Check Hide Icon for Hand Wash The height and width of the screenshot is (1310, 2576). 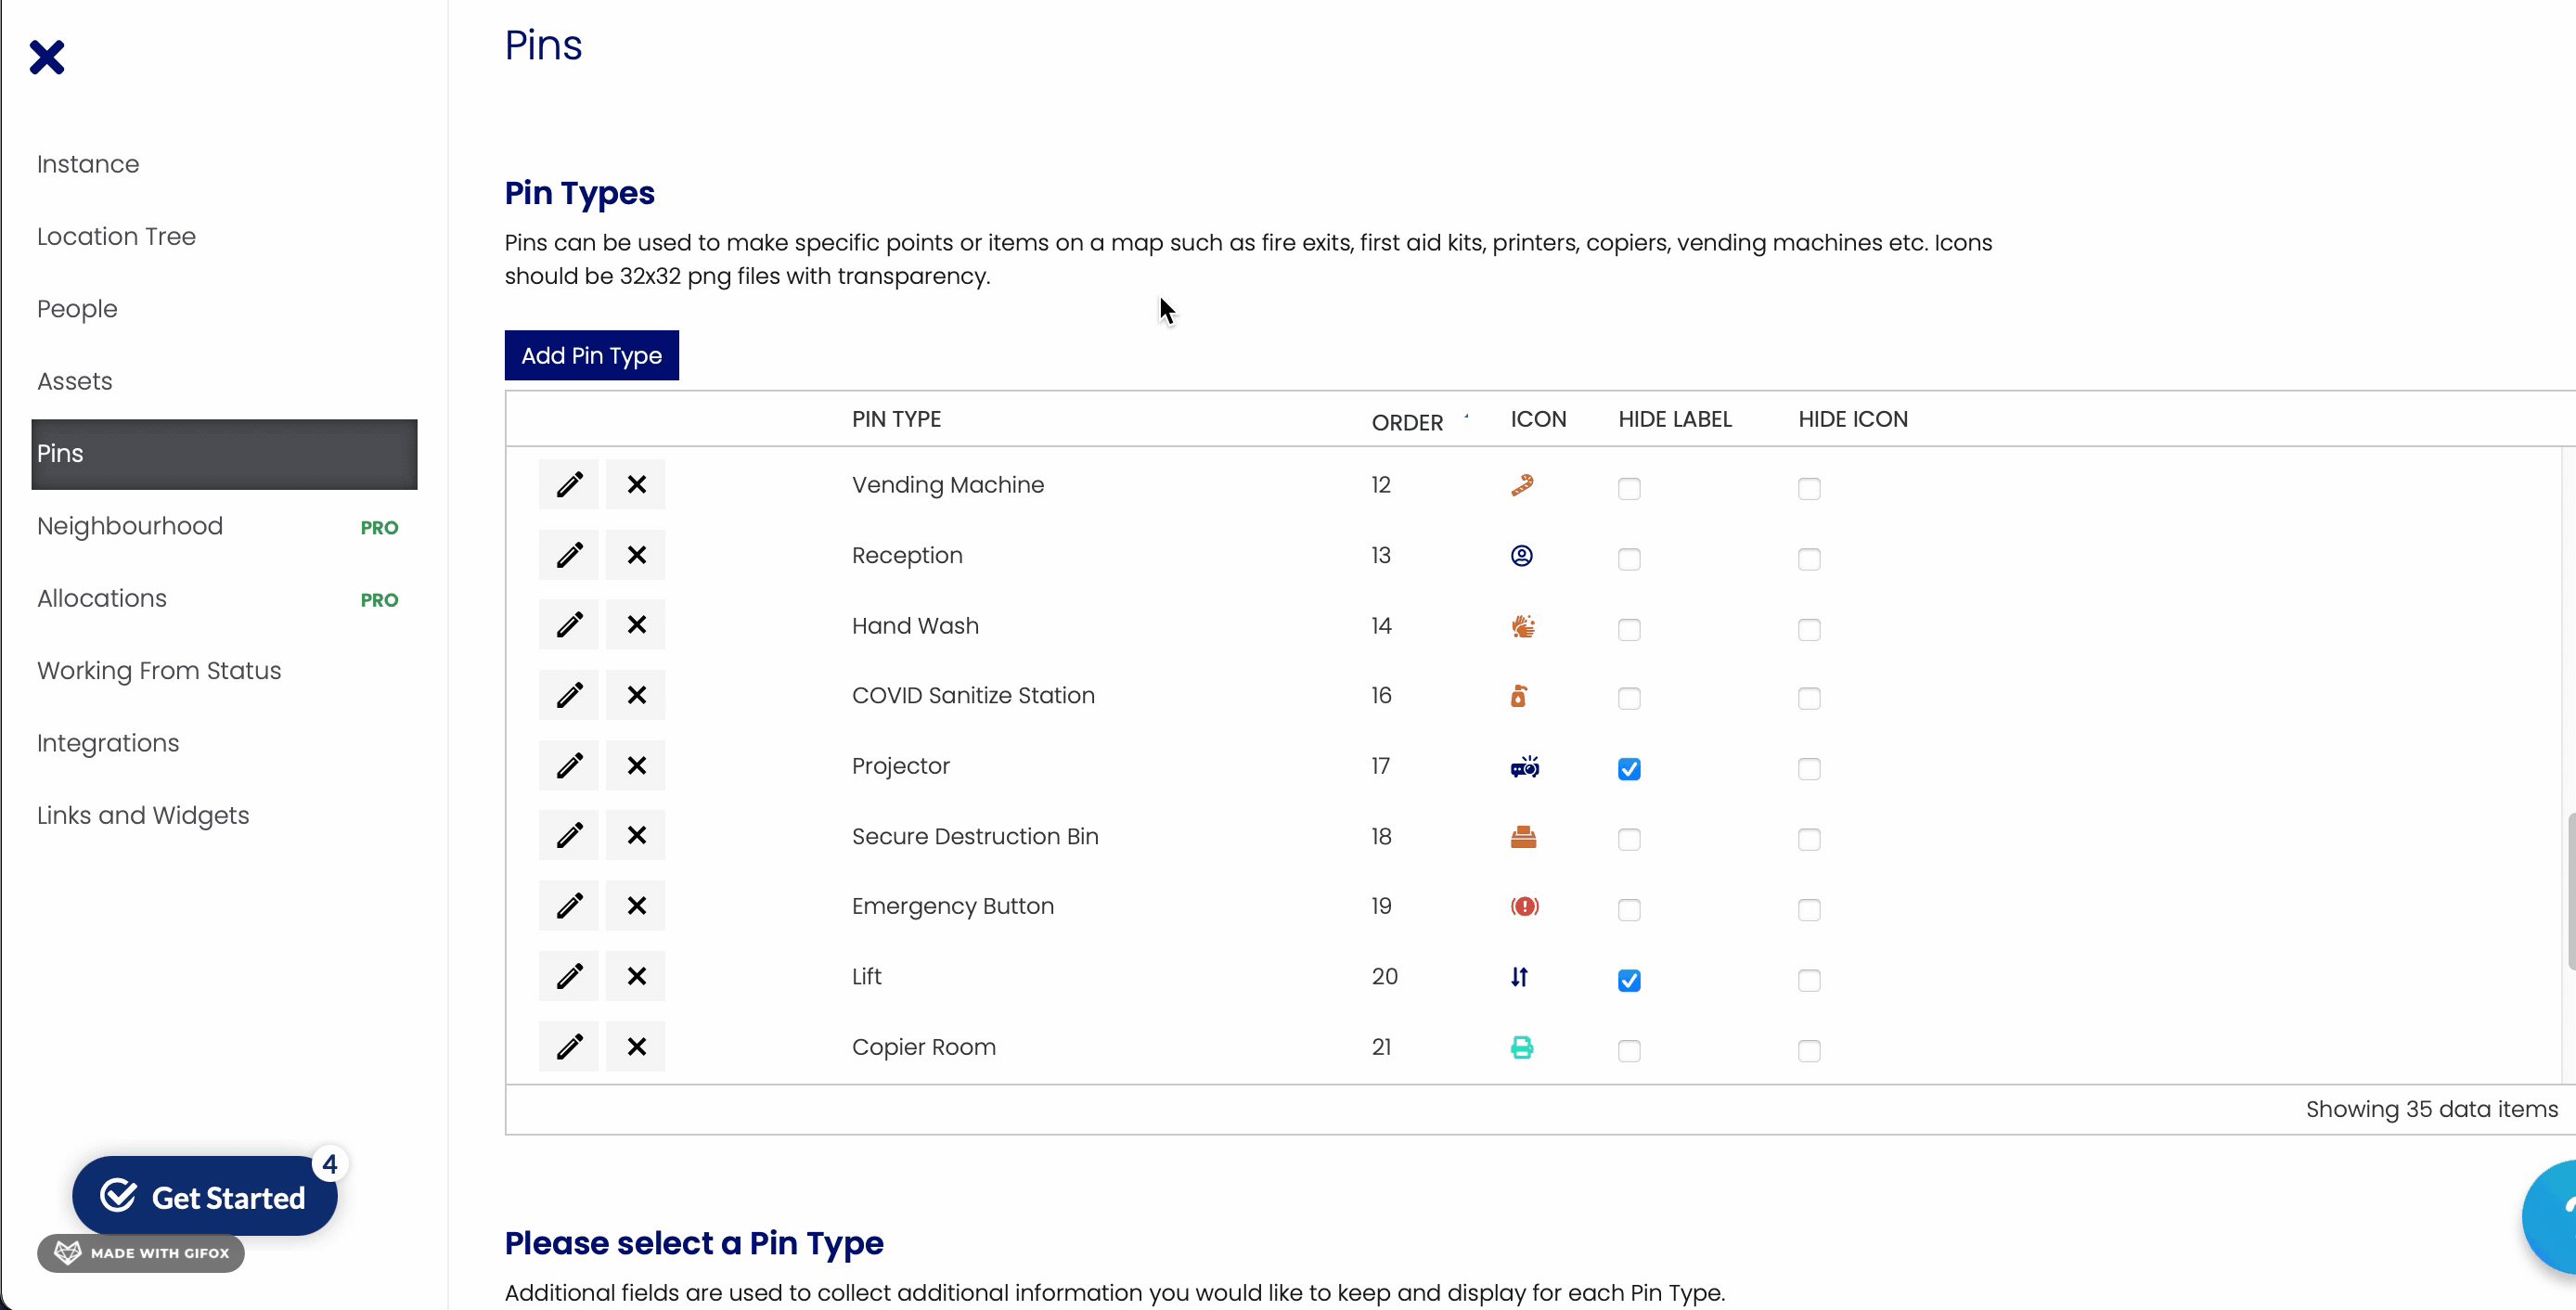(x=1809, y=630)
